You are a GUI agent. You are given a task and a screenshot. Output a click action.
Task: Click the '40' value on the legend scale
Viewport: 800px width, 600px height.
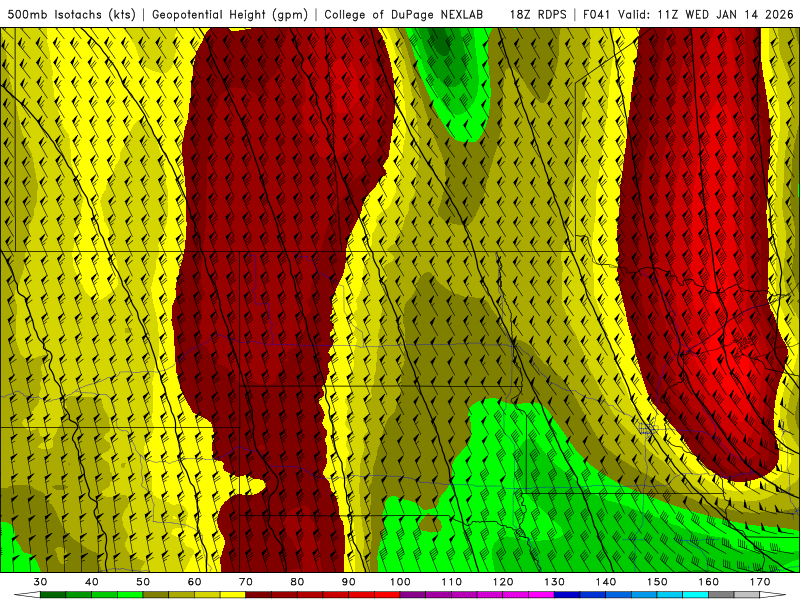(x=92, y=582)
